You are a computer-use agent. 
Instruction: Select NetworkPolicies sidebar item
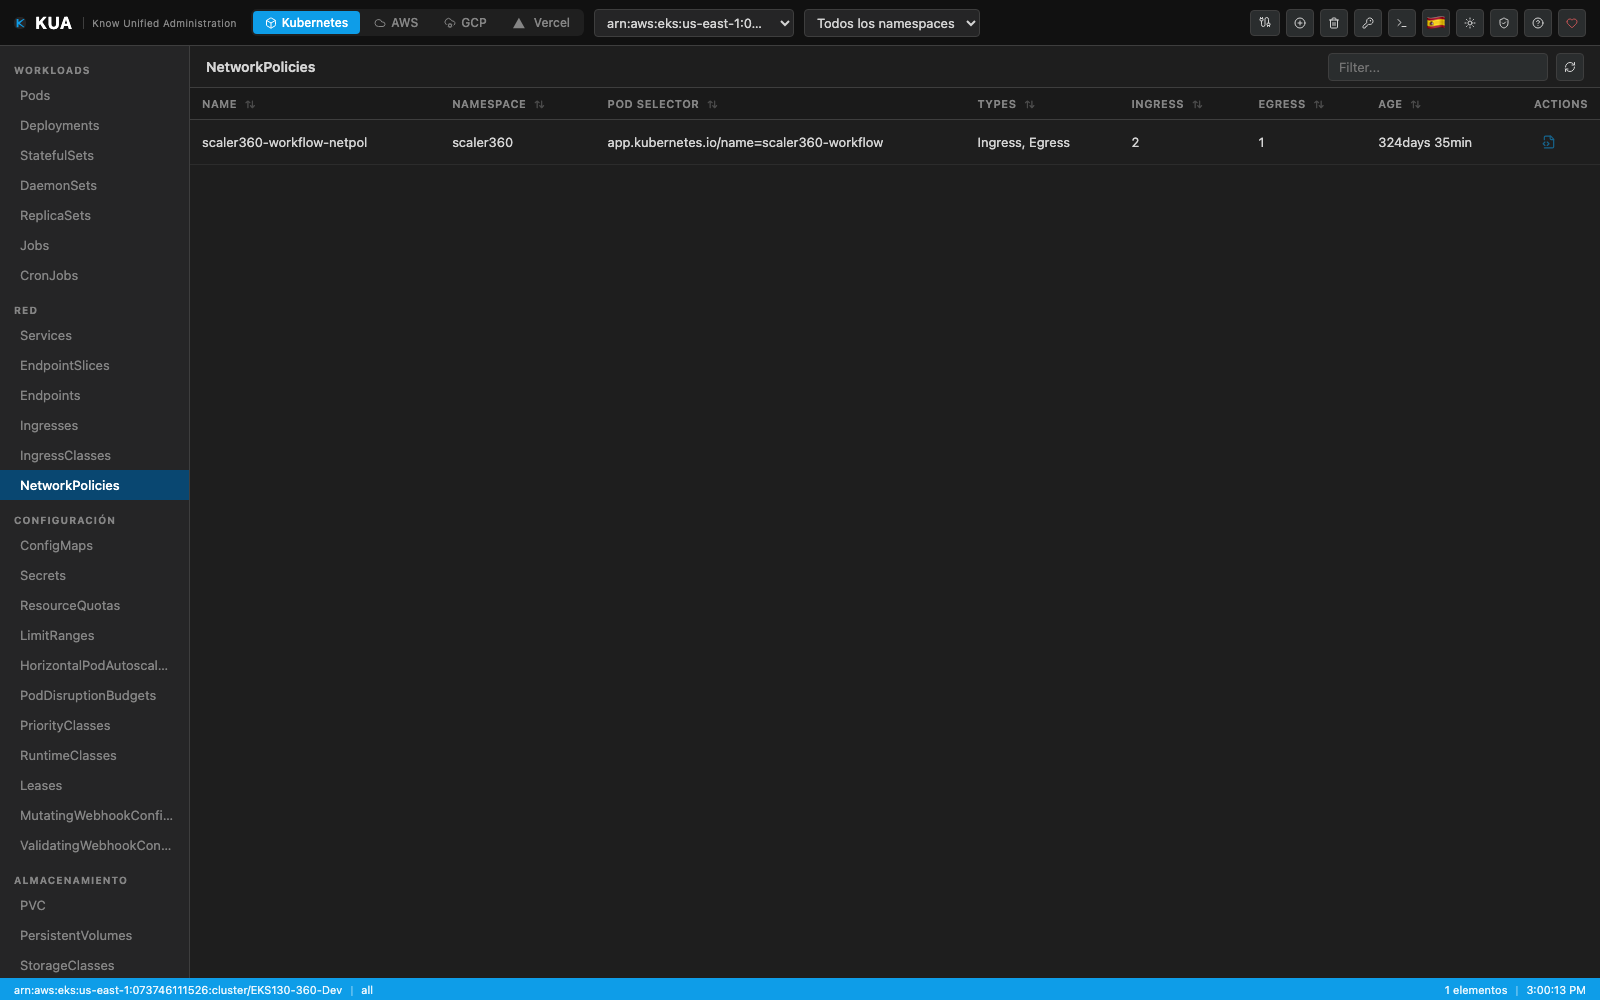(94, 485)
